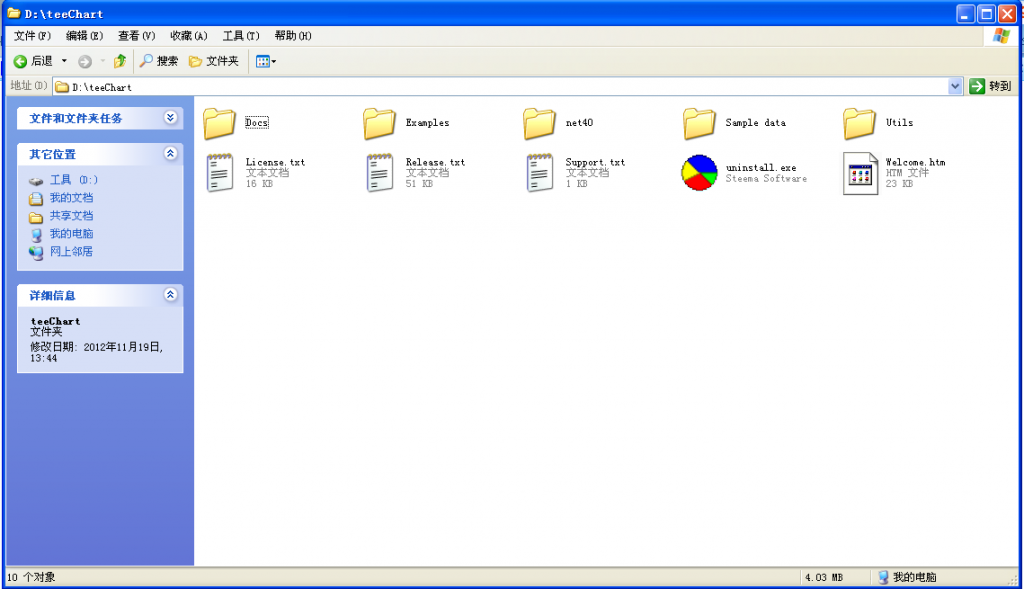Open 共享文档 link in sidebar
Image resolution: width=1024 pixels, height=589 pixels.
click(71, 215)
